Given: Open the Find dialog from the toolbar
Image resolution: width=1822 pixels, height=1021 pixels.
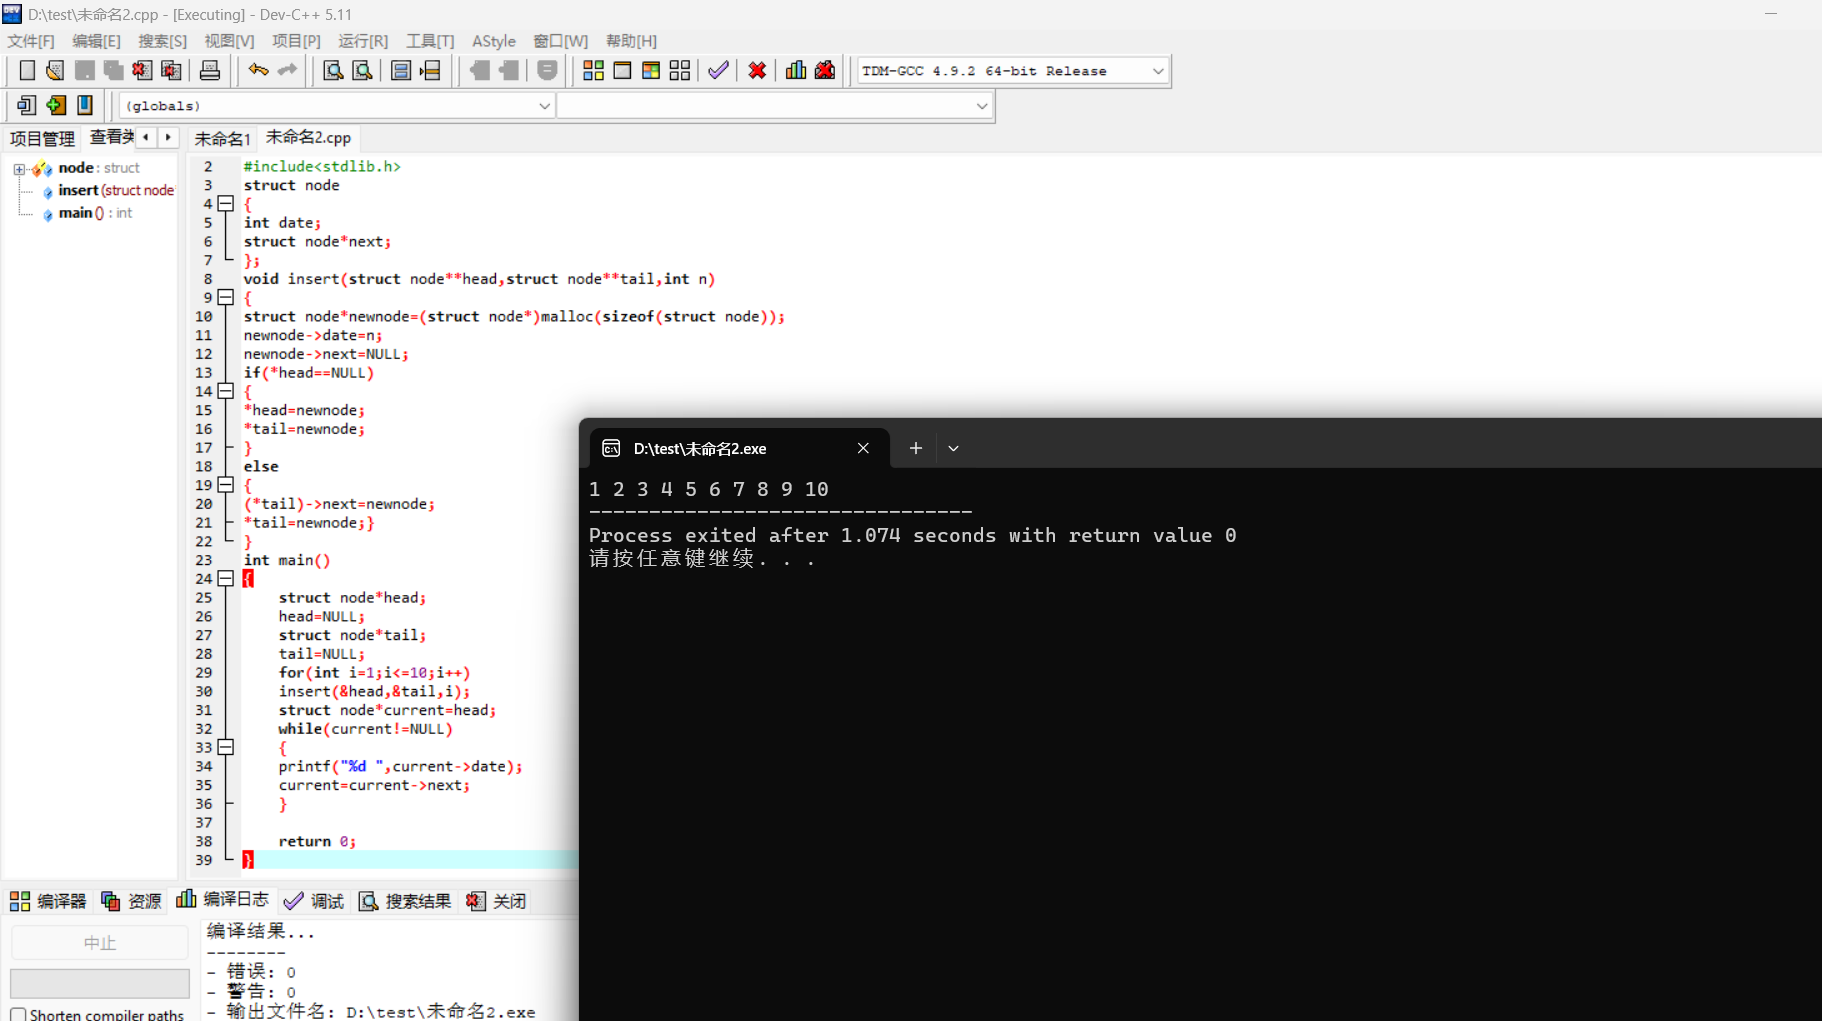Looking at the screenshot, I should pos(333,70).
